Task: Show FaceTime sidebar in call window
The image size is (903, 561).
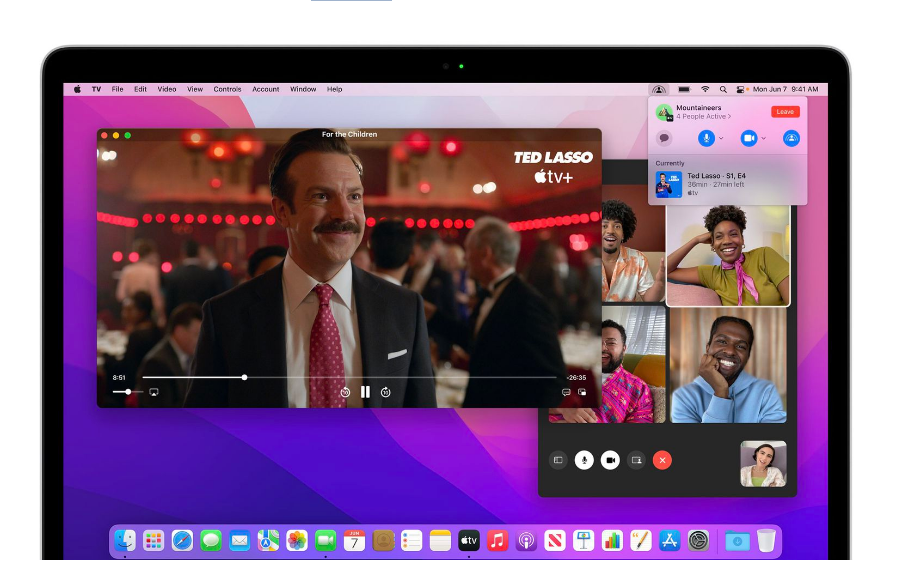Action: (559, 460)
